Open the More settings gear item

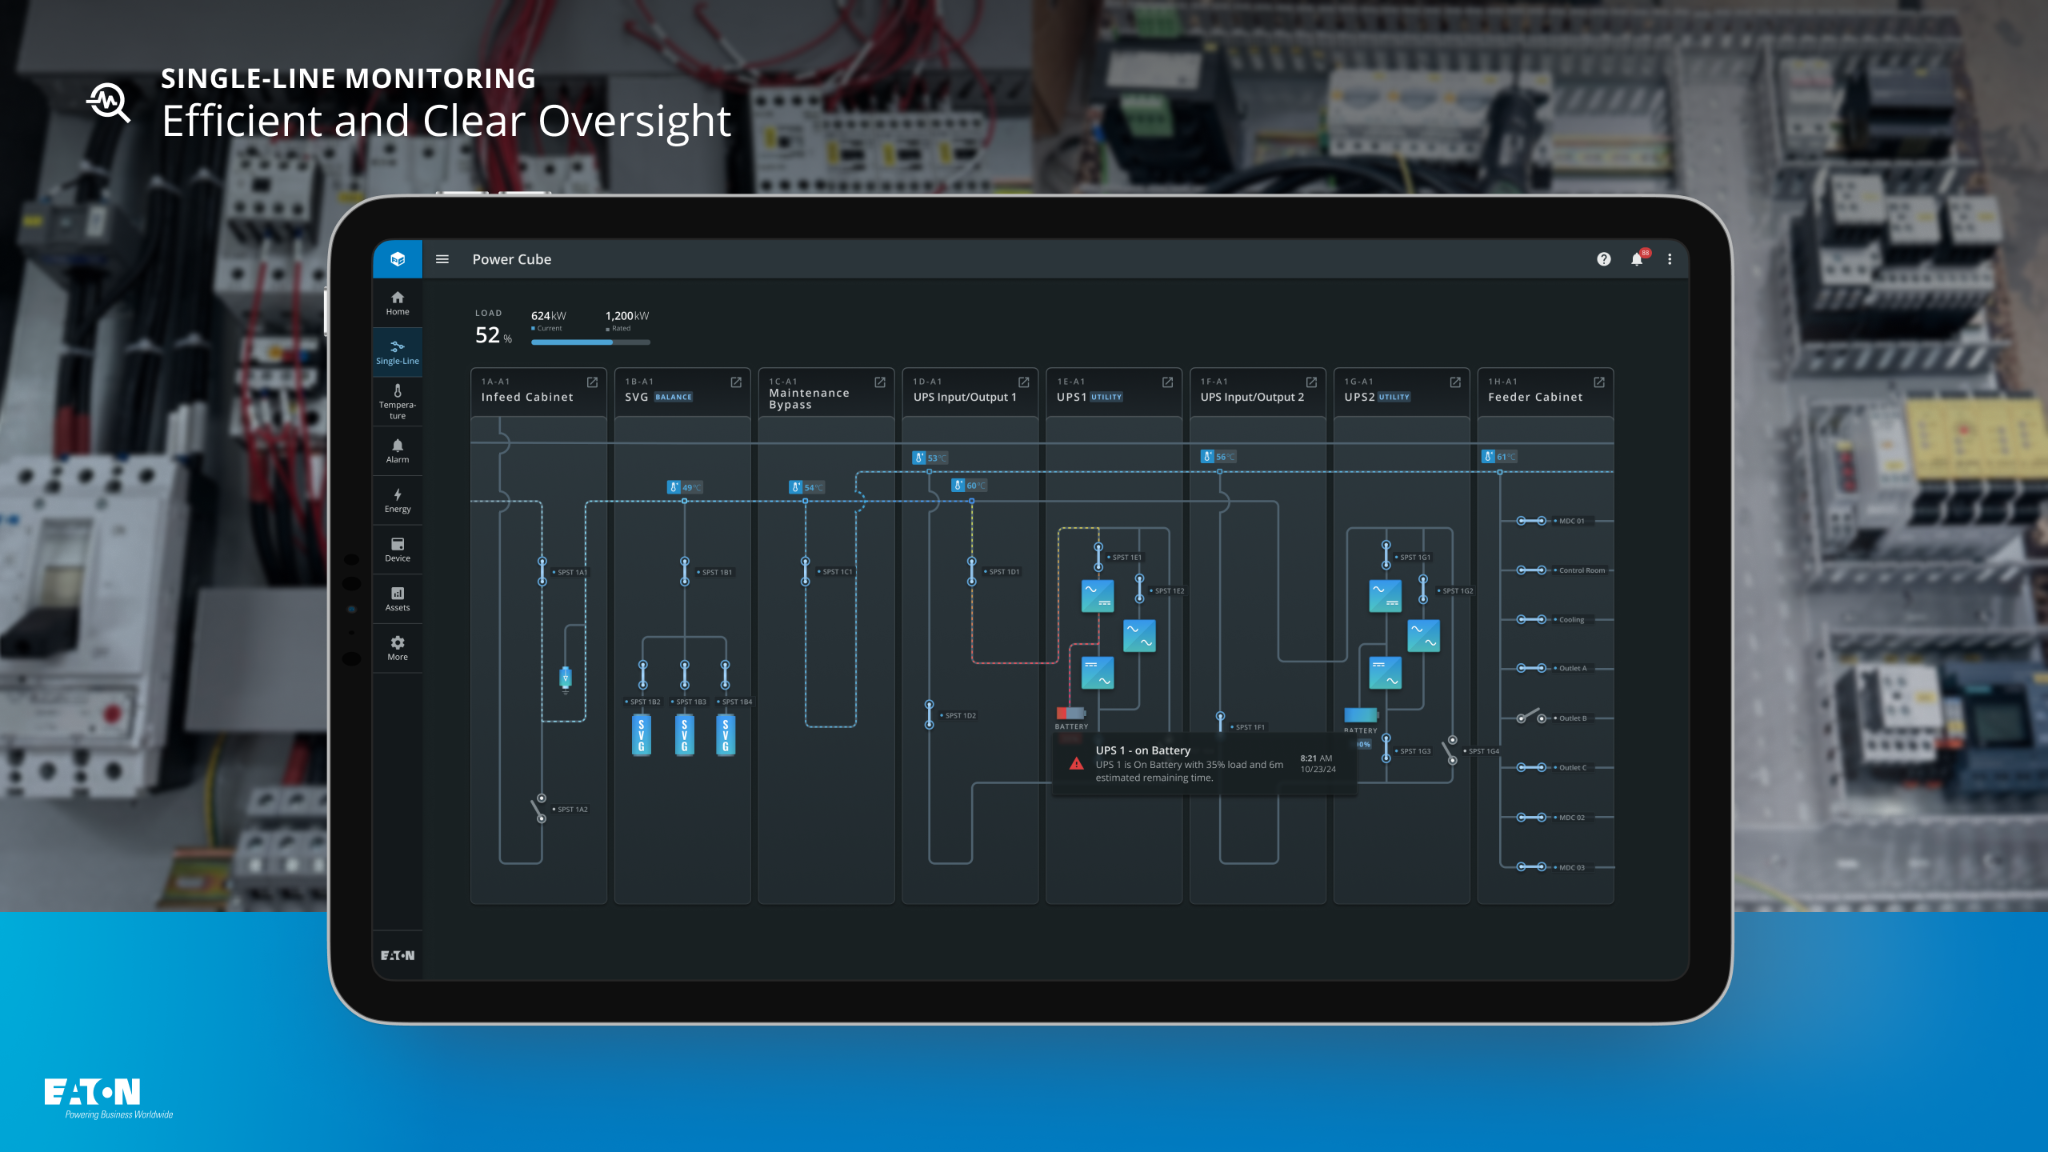click(397, 648)
